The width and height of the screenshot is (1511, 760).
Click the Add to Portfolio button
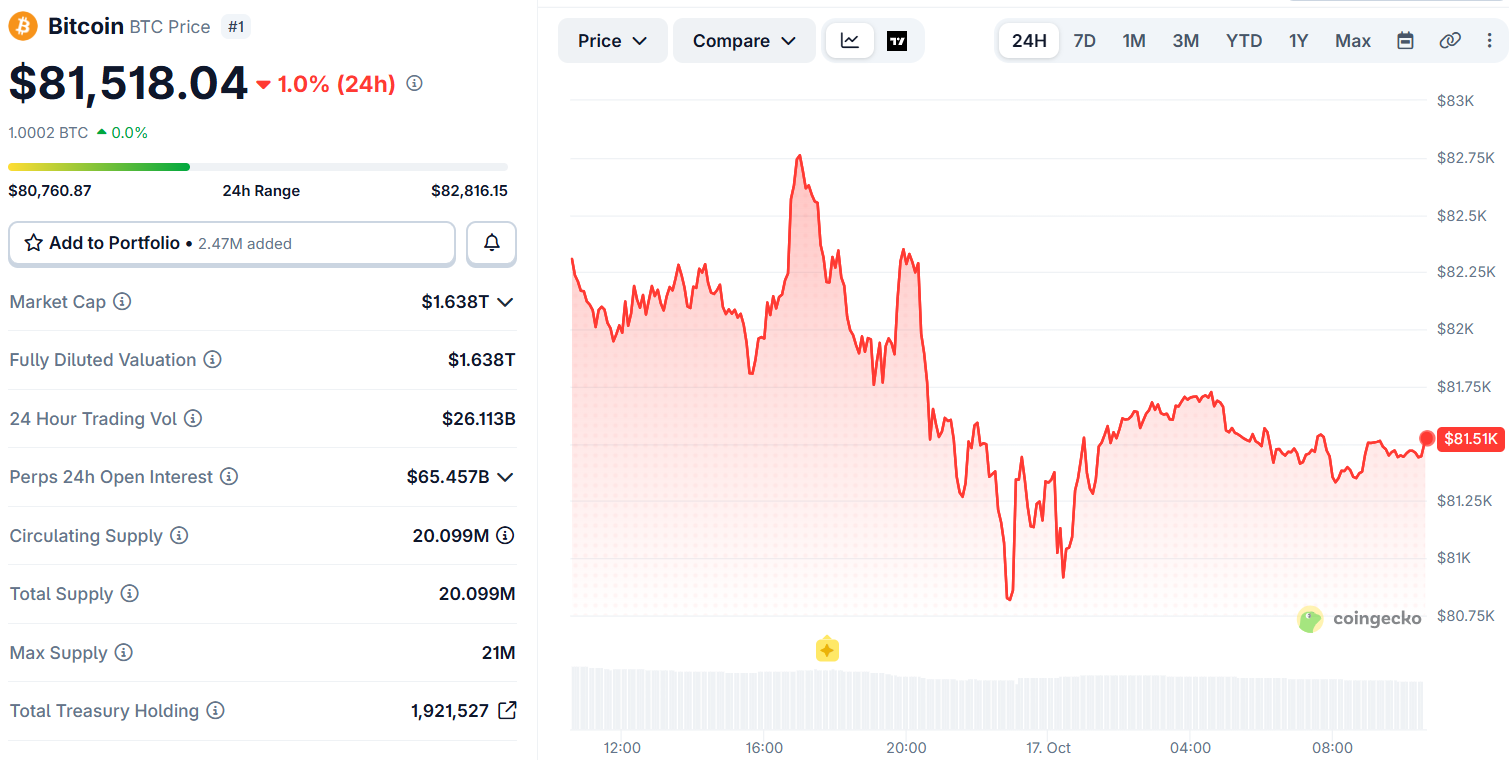tap(232, 243)
